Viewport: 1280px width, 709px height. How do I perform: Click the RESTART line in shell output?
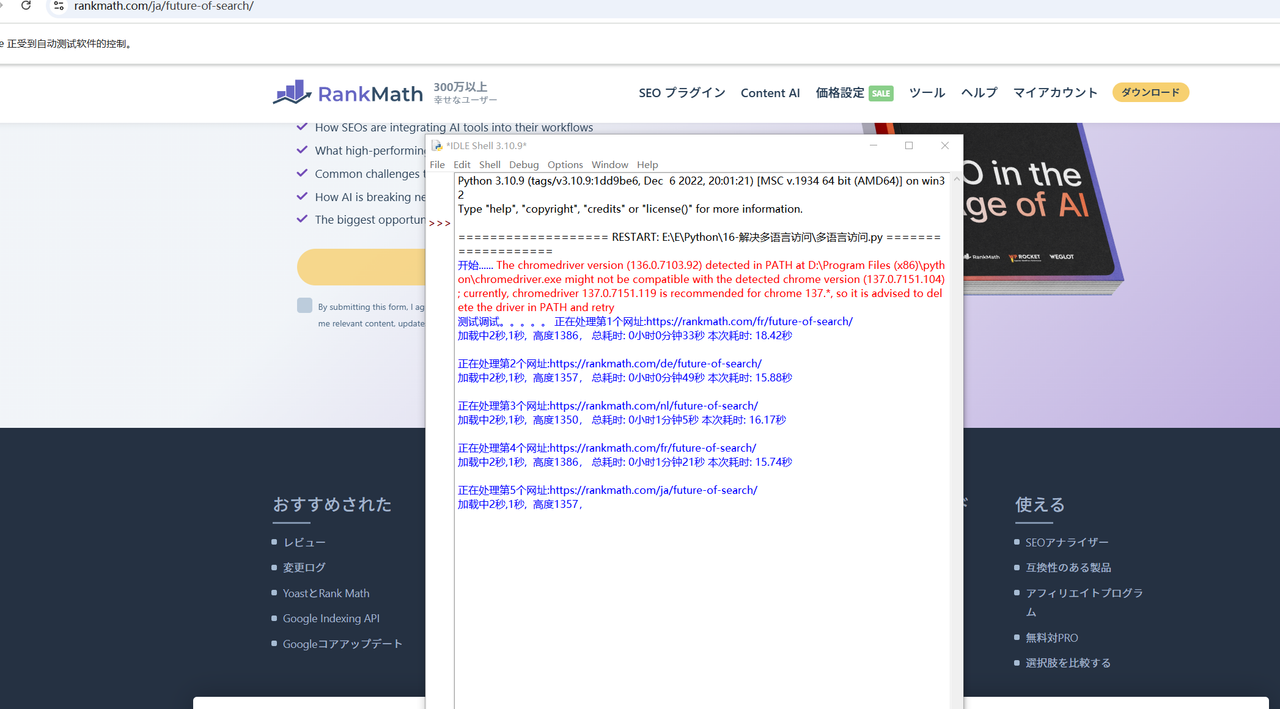(x=699, y=244)
